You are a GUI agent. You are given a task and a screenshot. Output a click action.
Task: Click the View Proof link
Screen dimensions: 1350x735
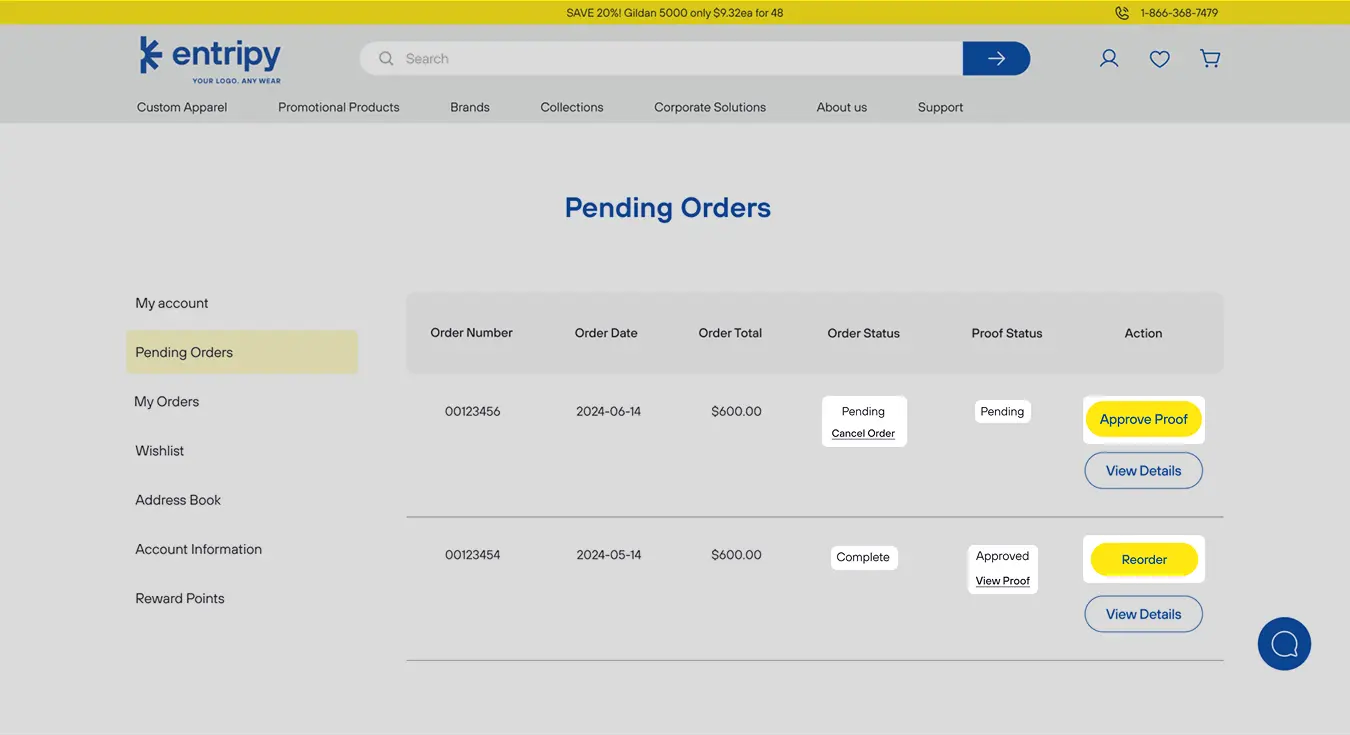(x=1003, y=581)
